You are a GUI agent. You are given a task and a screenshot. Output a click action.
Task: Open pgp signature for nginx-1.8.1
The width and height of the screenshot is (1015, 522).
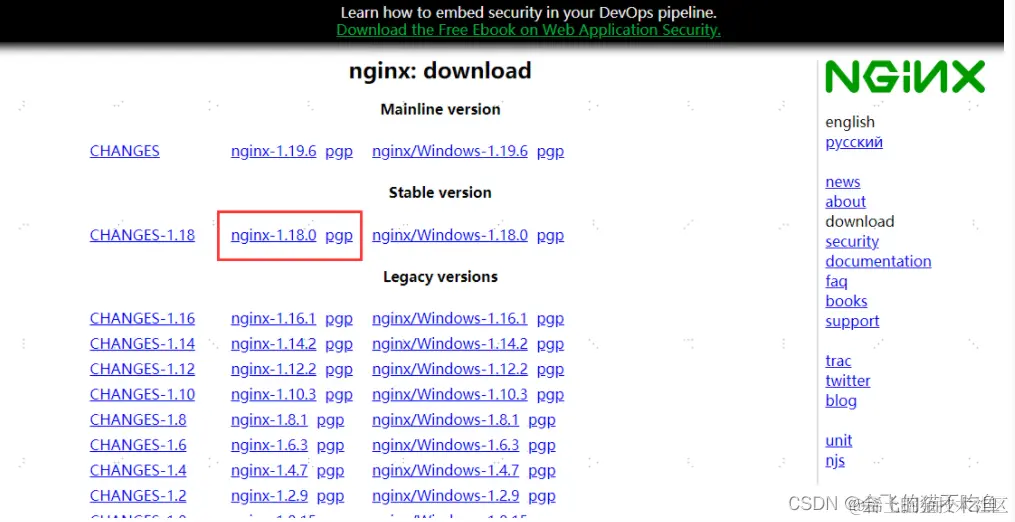[330, 421]
